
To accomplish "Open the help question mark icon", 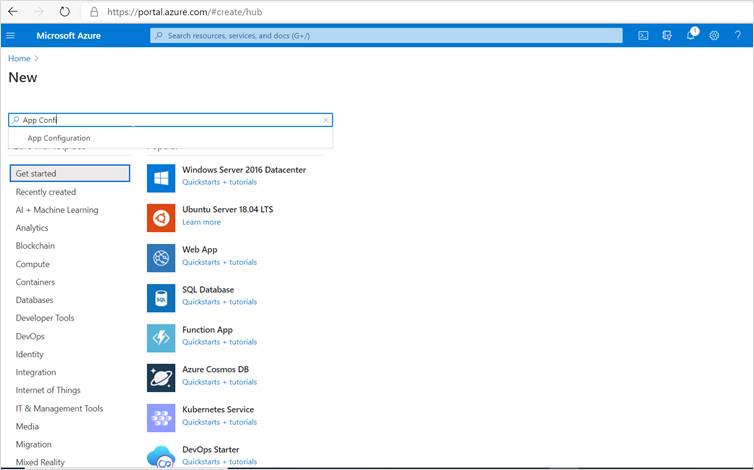I will [738, 36].
